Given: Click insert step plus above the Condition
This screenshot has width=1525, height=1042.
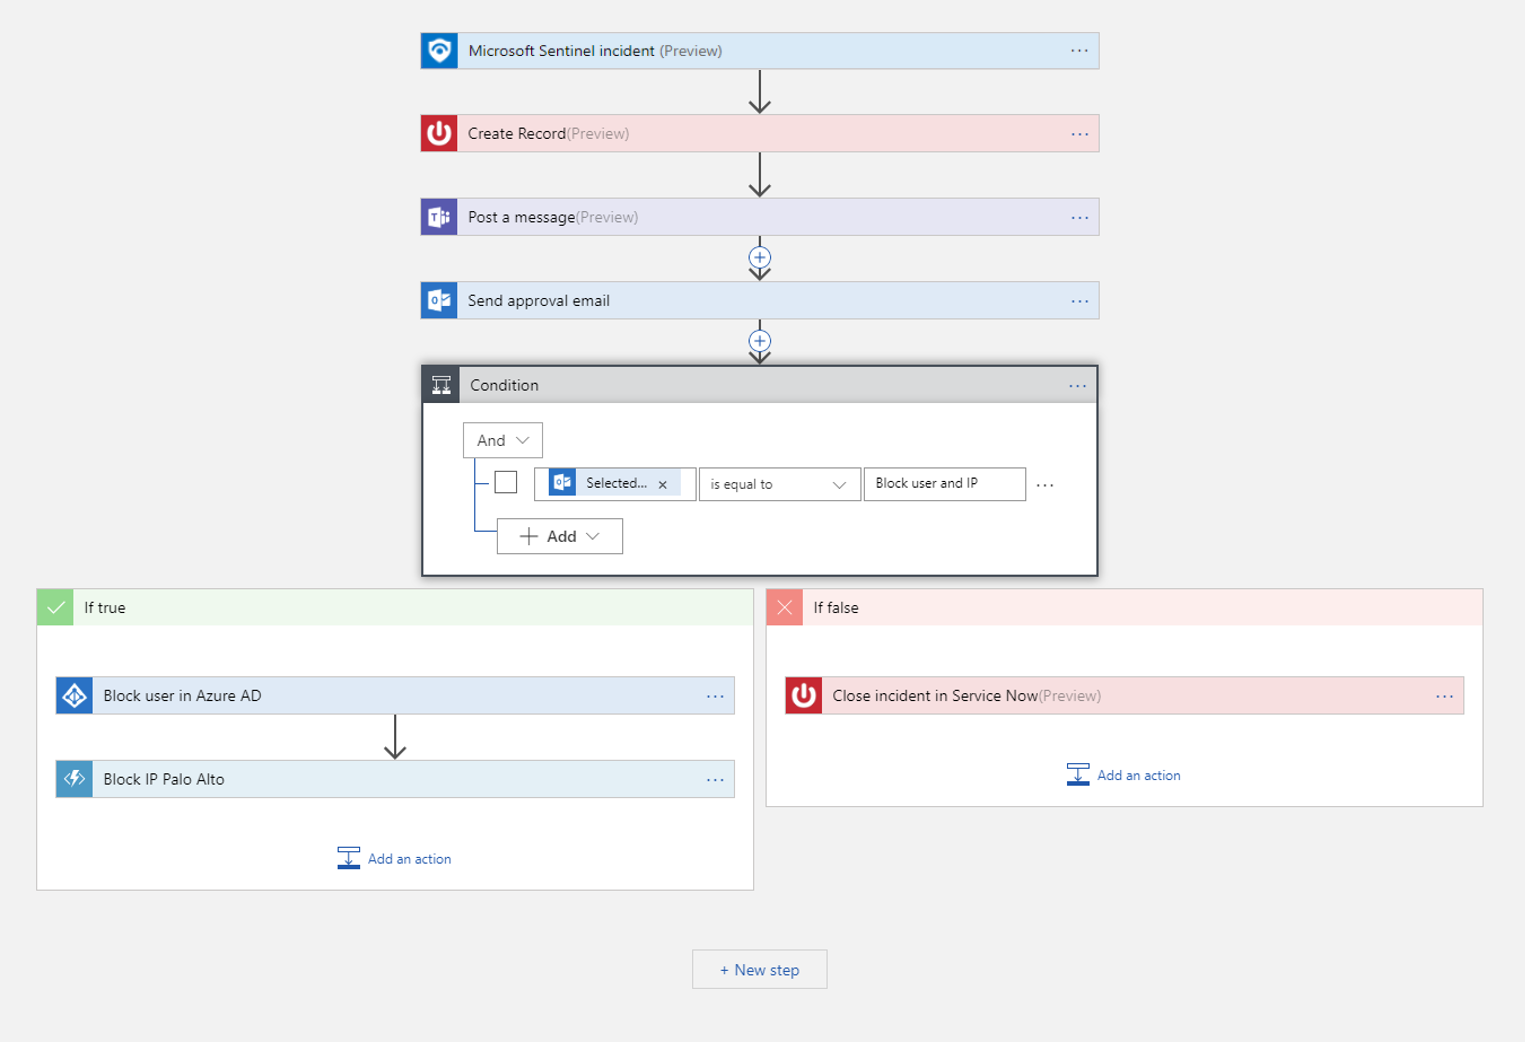Looking at the screenshot, I should point(760,341).
